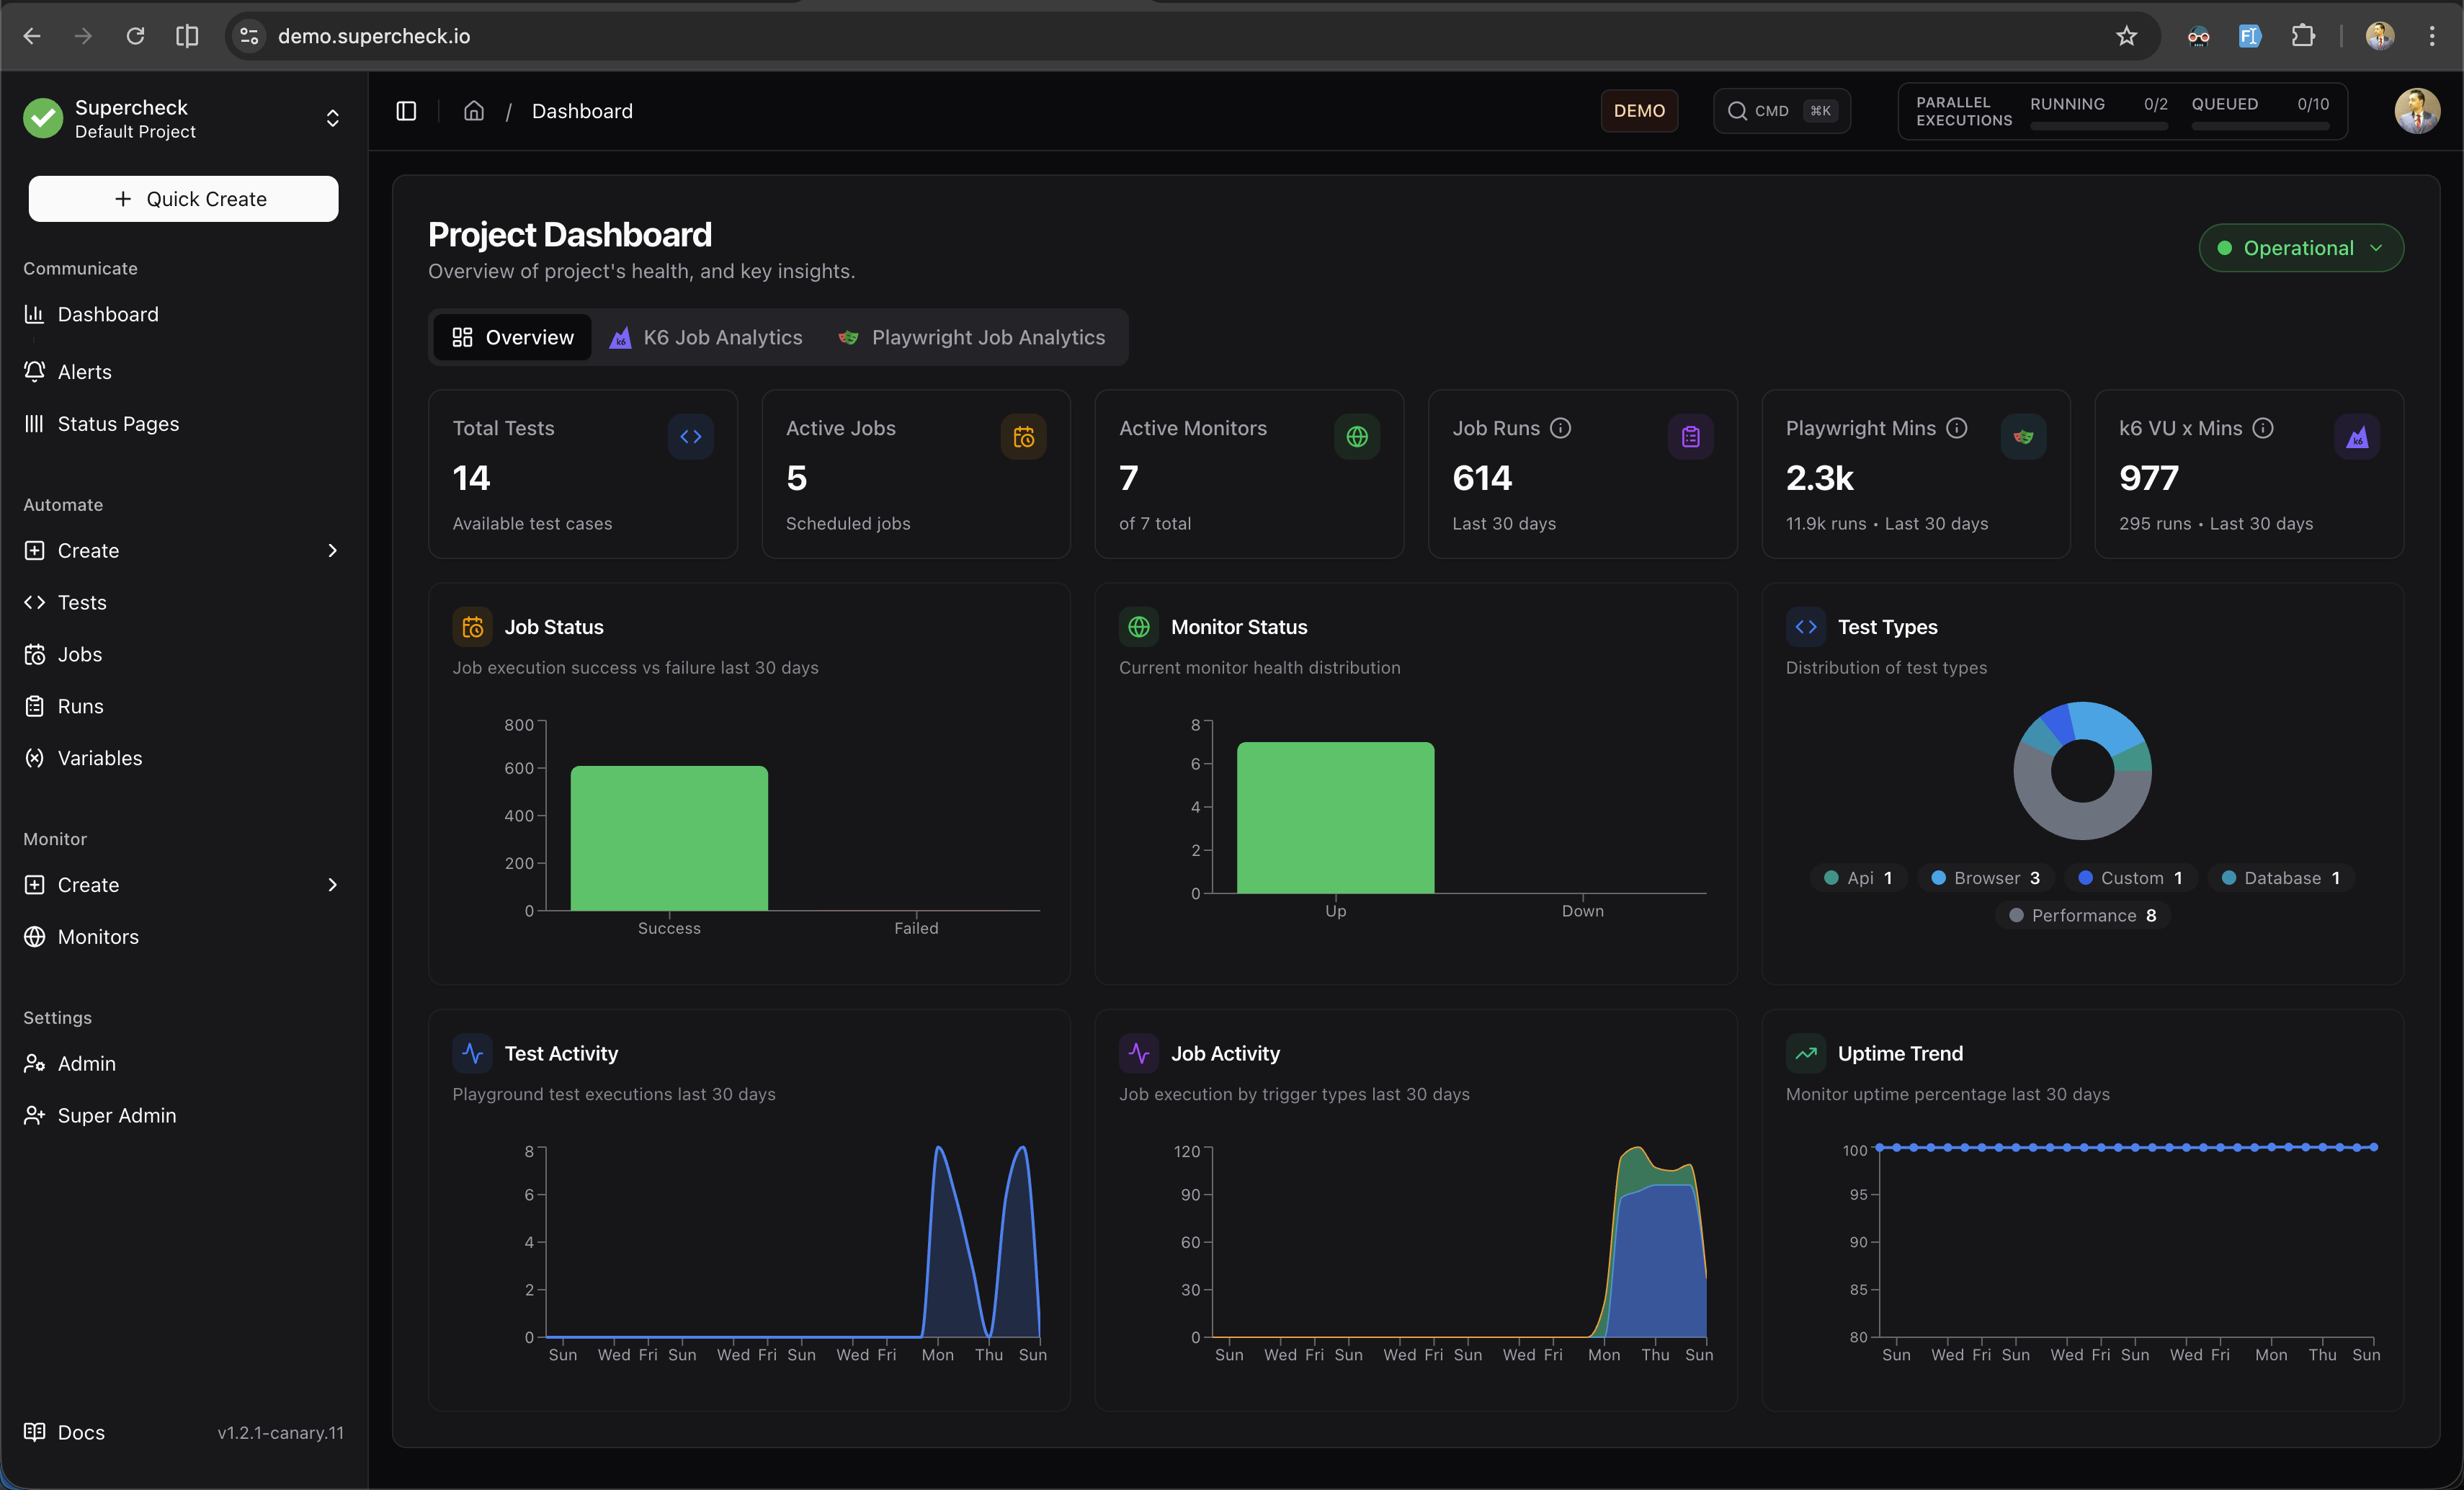Click the k6 VU x Mins info icon
2464x1490 pixels.
click(2263, 428)
